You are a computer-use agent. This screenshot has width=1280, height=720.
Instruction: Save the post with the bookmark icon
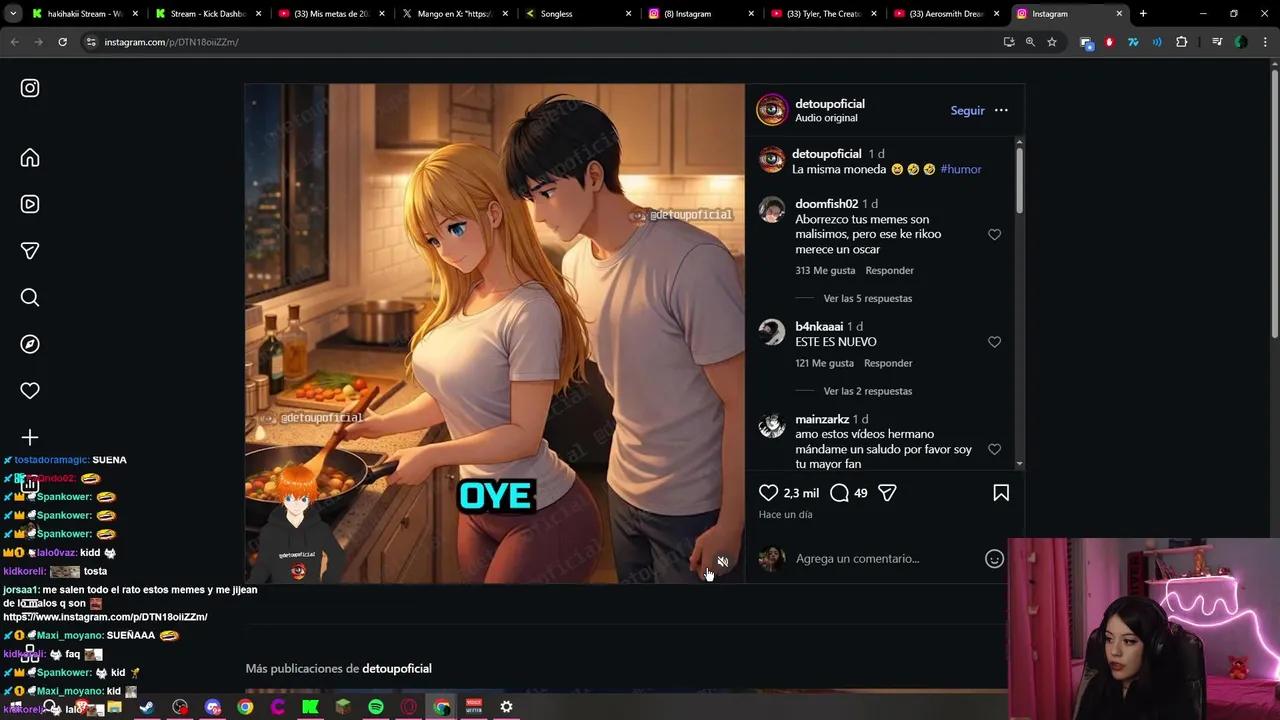[x=1001, y=492]
